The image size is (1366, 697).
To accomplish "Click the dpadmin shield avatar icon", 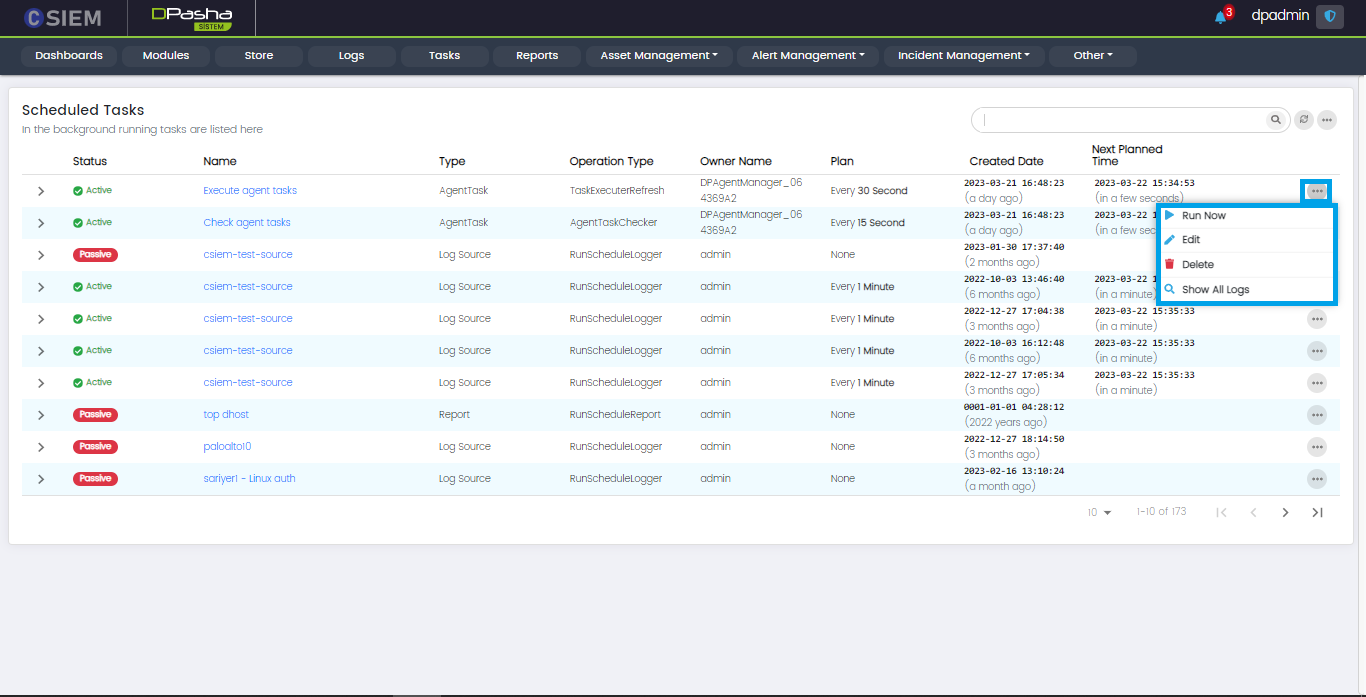I will 1329,17.
